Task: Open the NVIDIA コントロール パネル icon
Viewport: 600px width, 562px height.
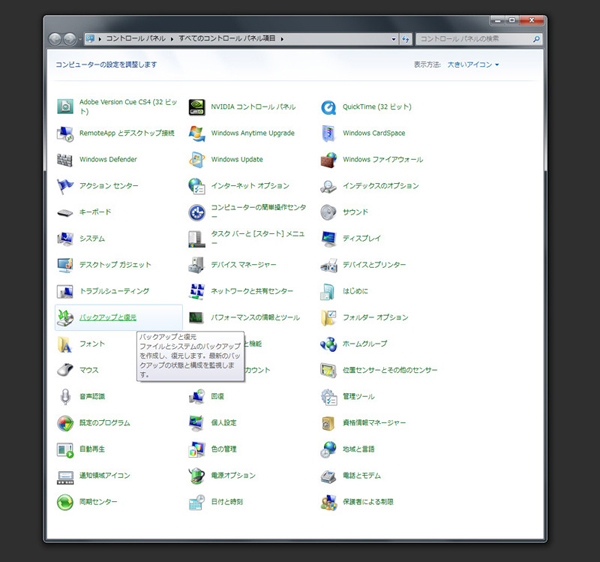Action: 197,107
